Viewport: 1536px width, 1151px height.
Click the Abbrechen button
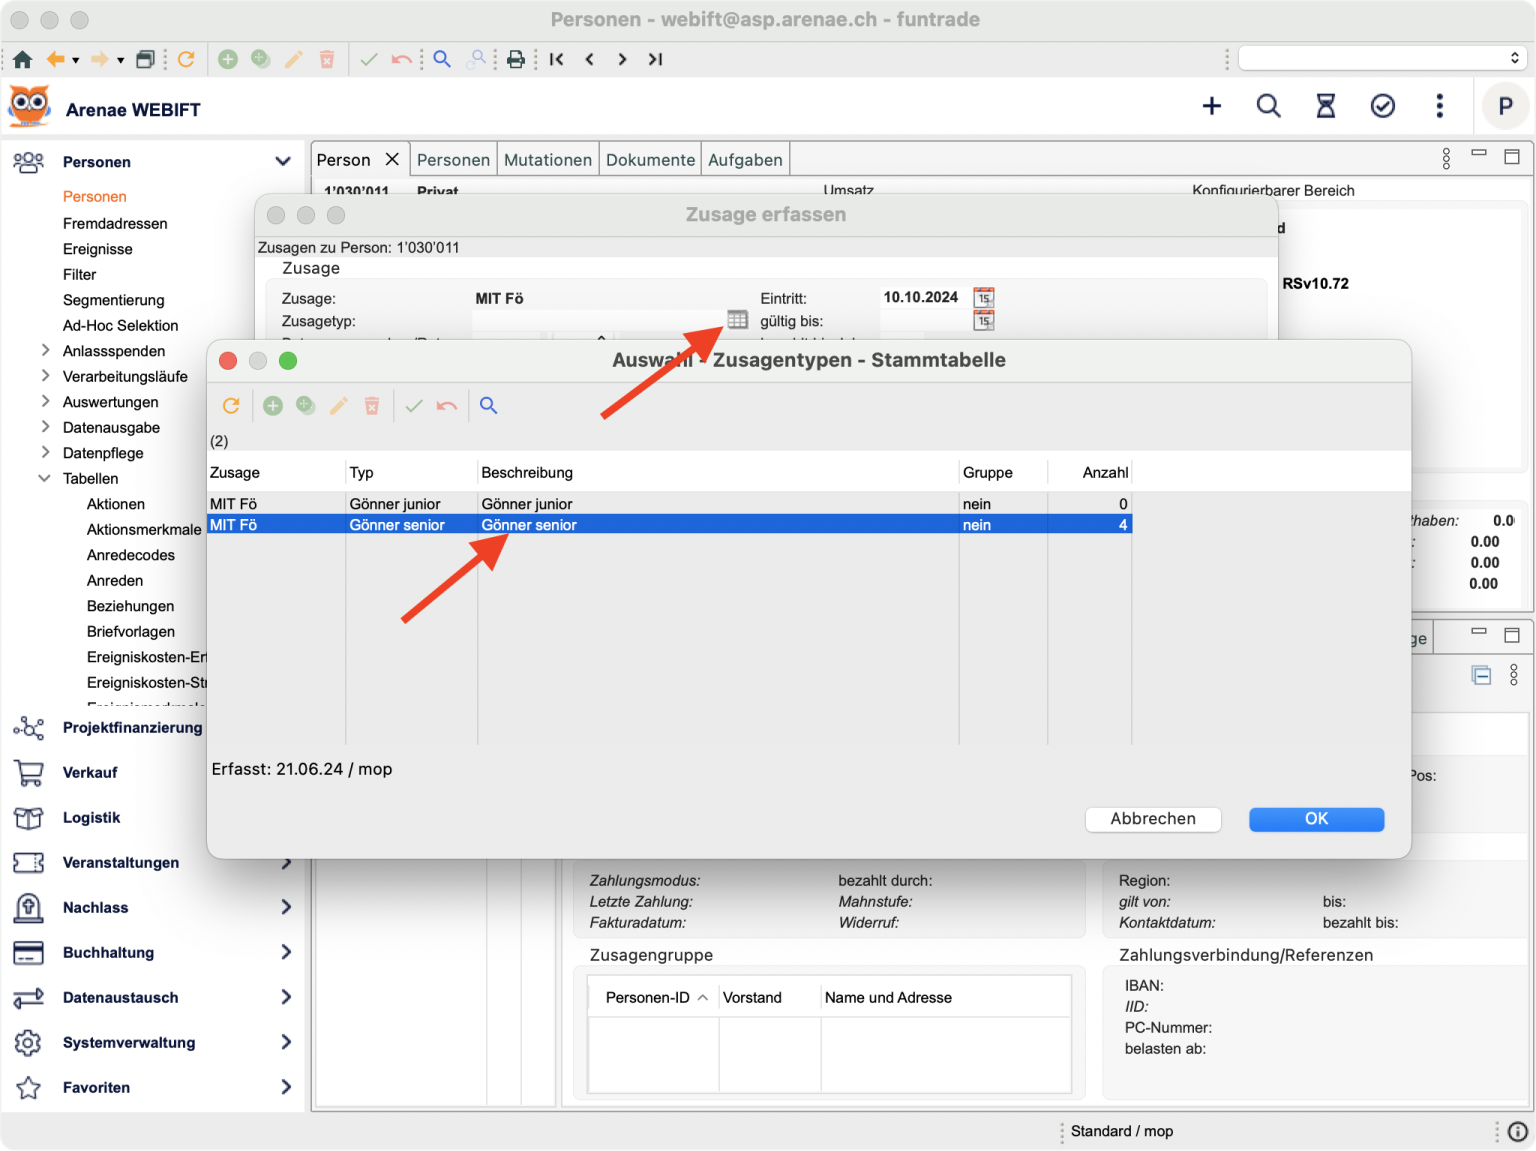click(1152, 819)
